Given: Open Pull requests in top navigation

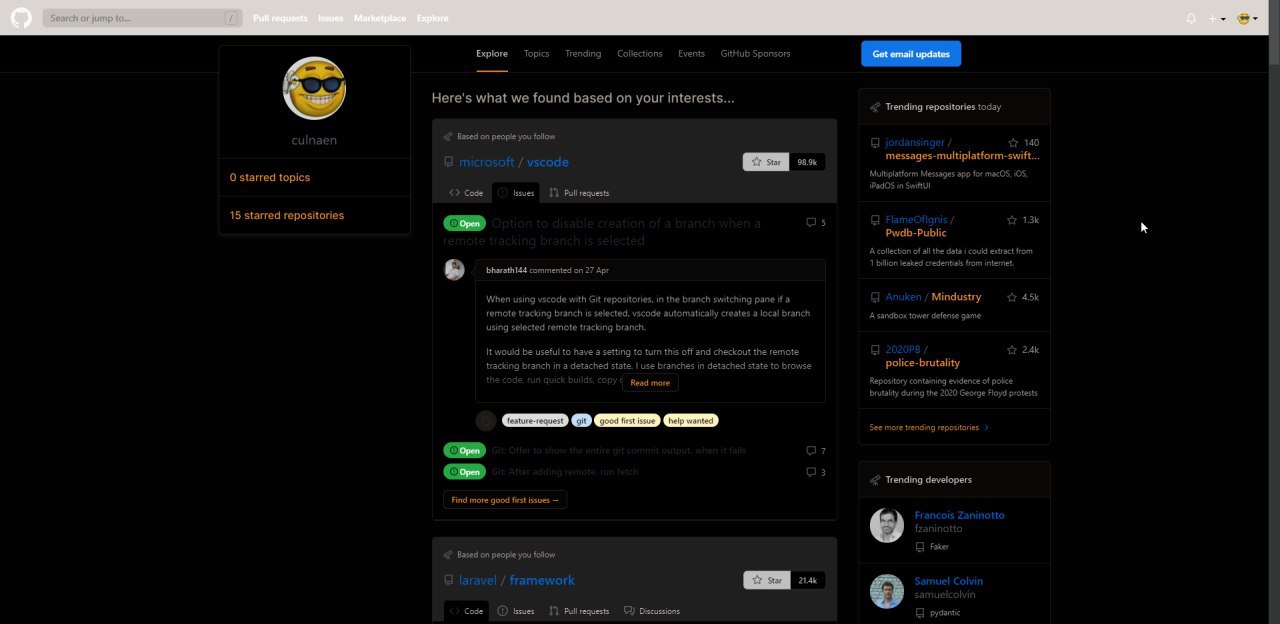Looking at the screenshot, I should (x=281, y=18).
